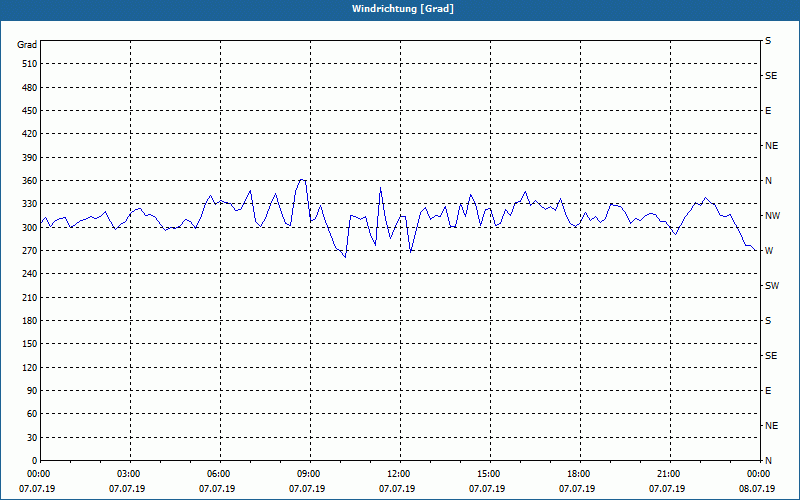Click the 300 degree axis label
This screenshot has height=500, width=800.
(30, 228)
